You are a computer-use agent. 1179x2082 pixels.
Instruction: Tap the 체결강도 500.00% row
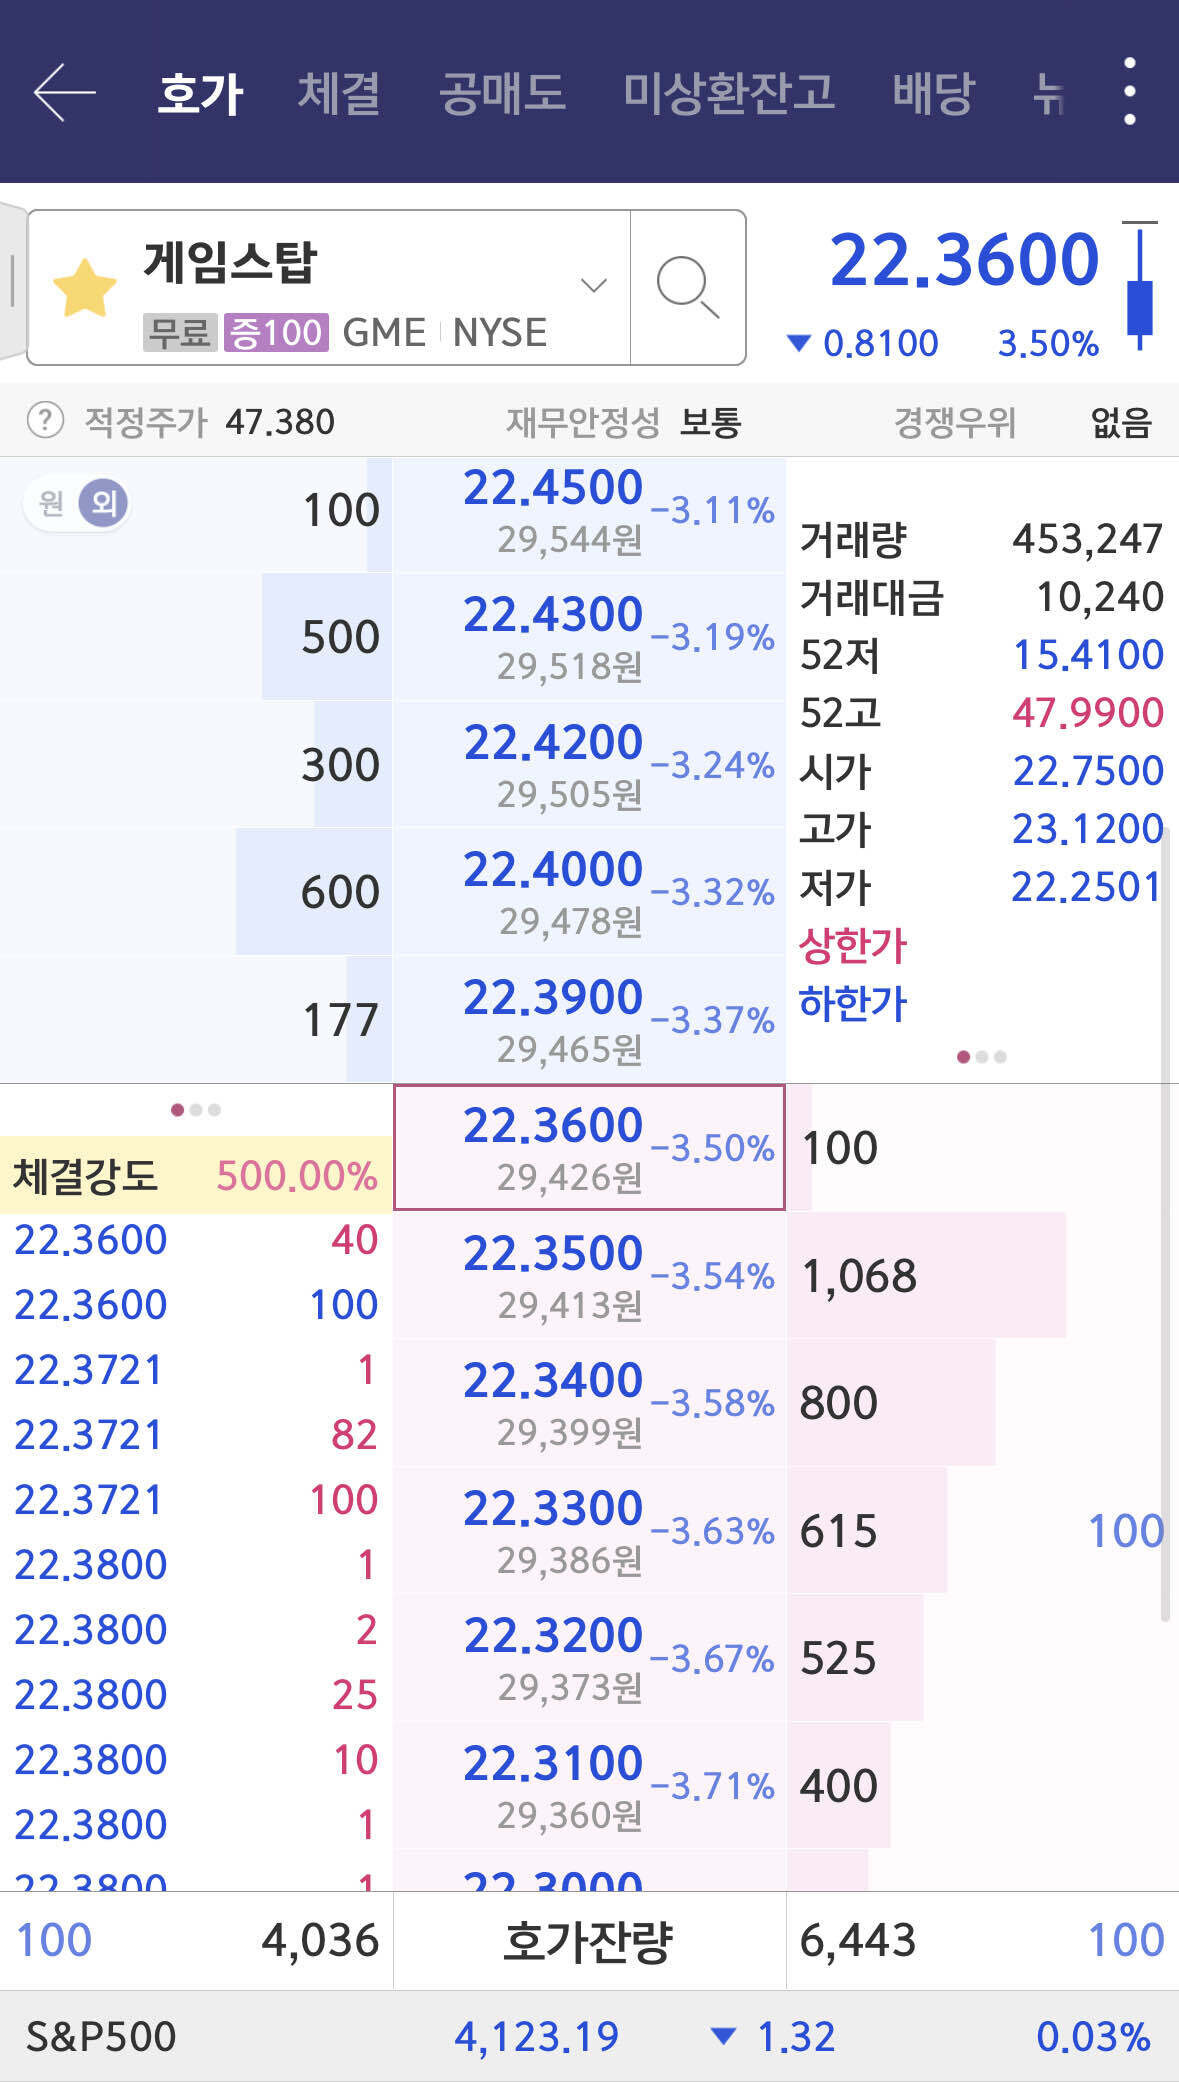coord(196,1175)
